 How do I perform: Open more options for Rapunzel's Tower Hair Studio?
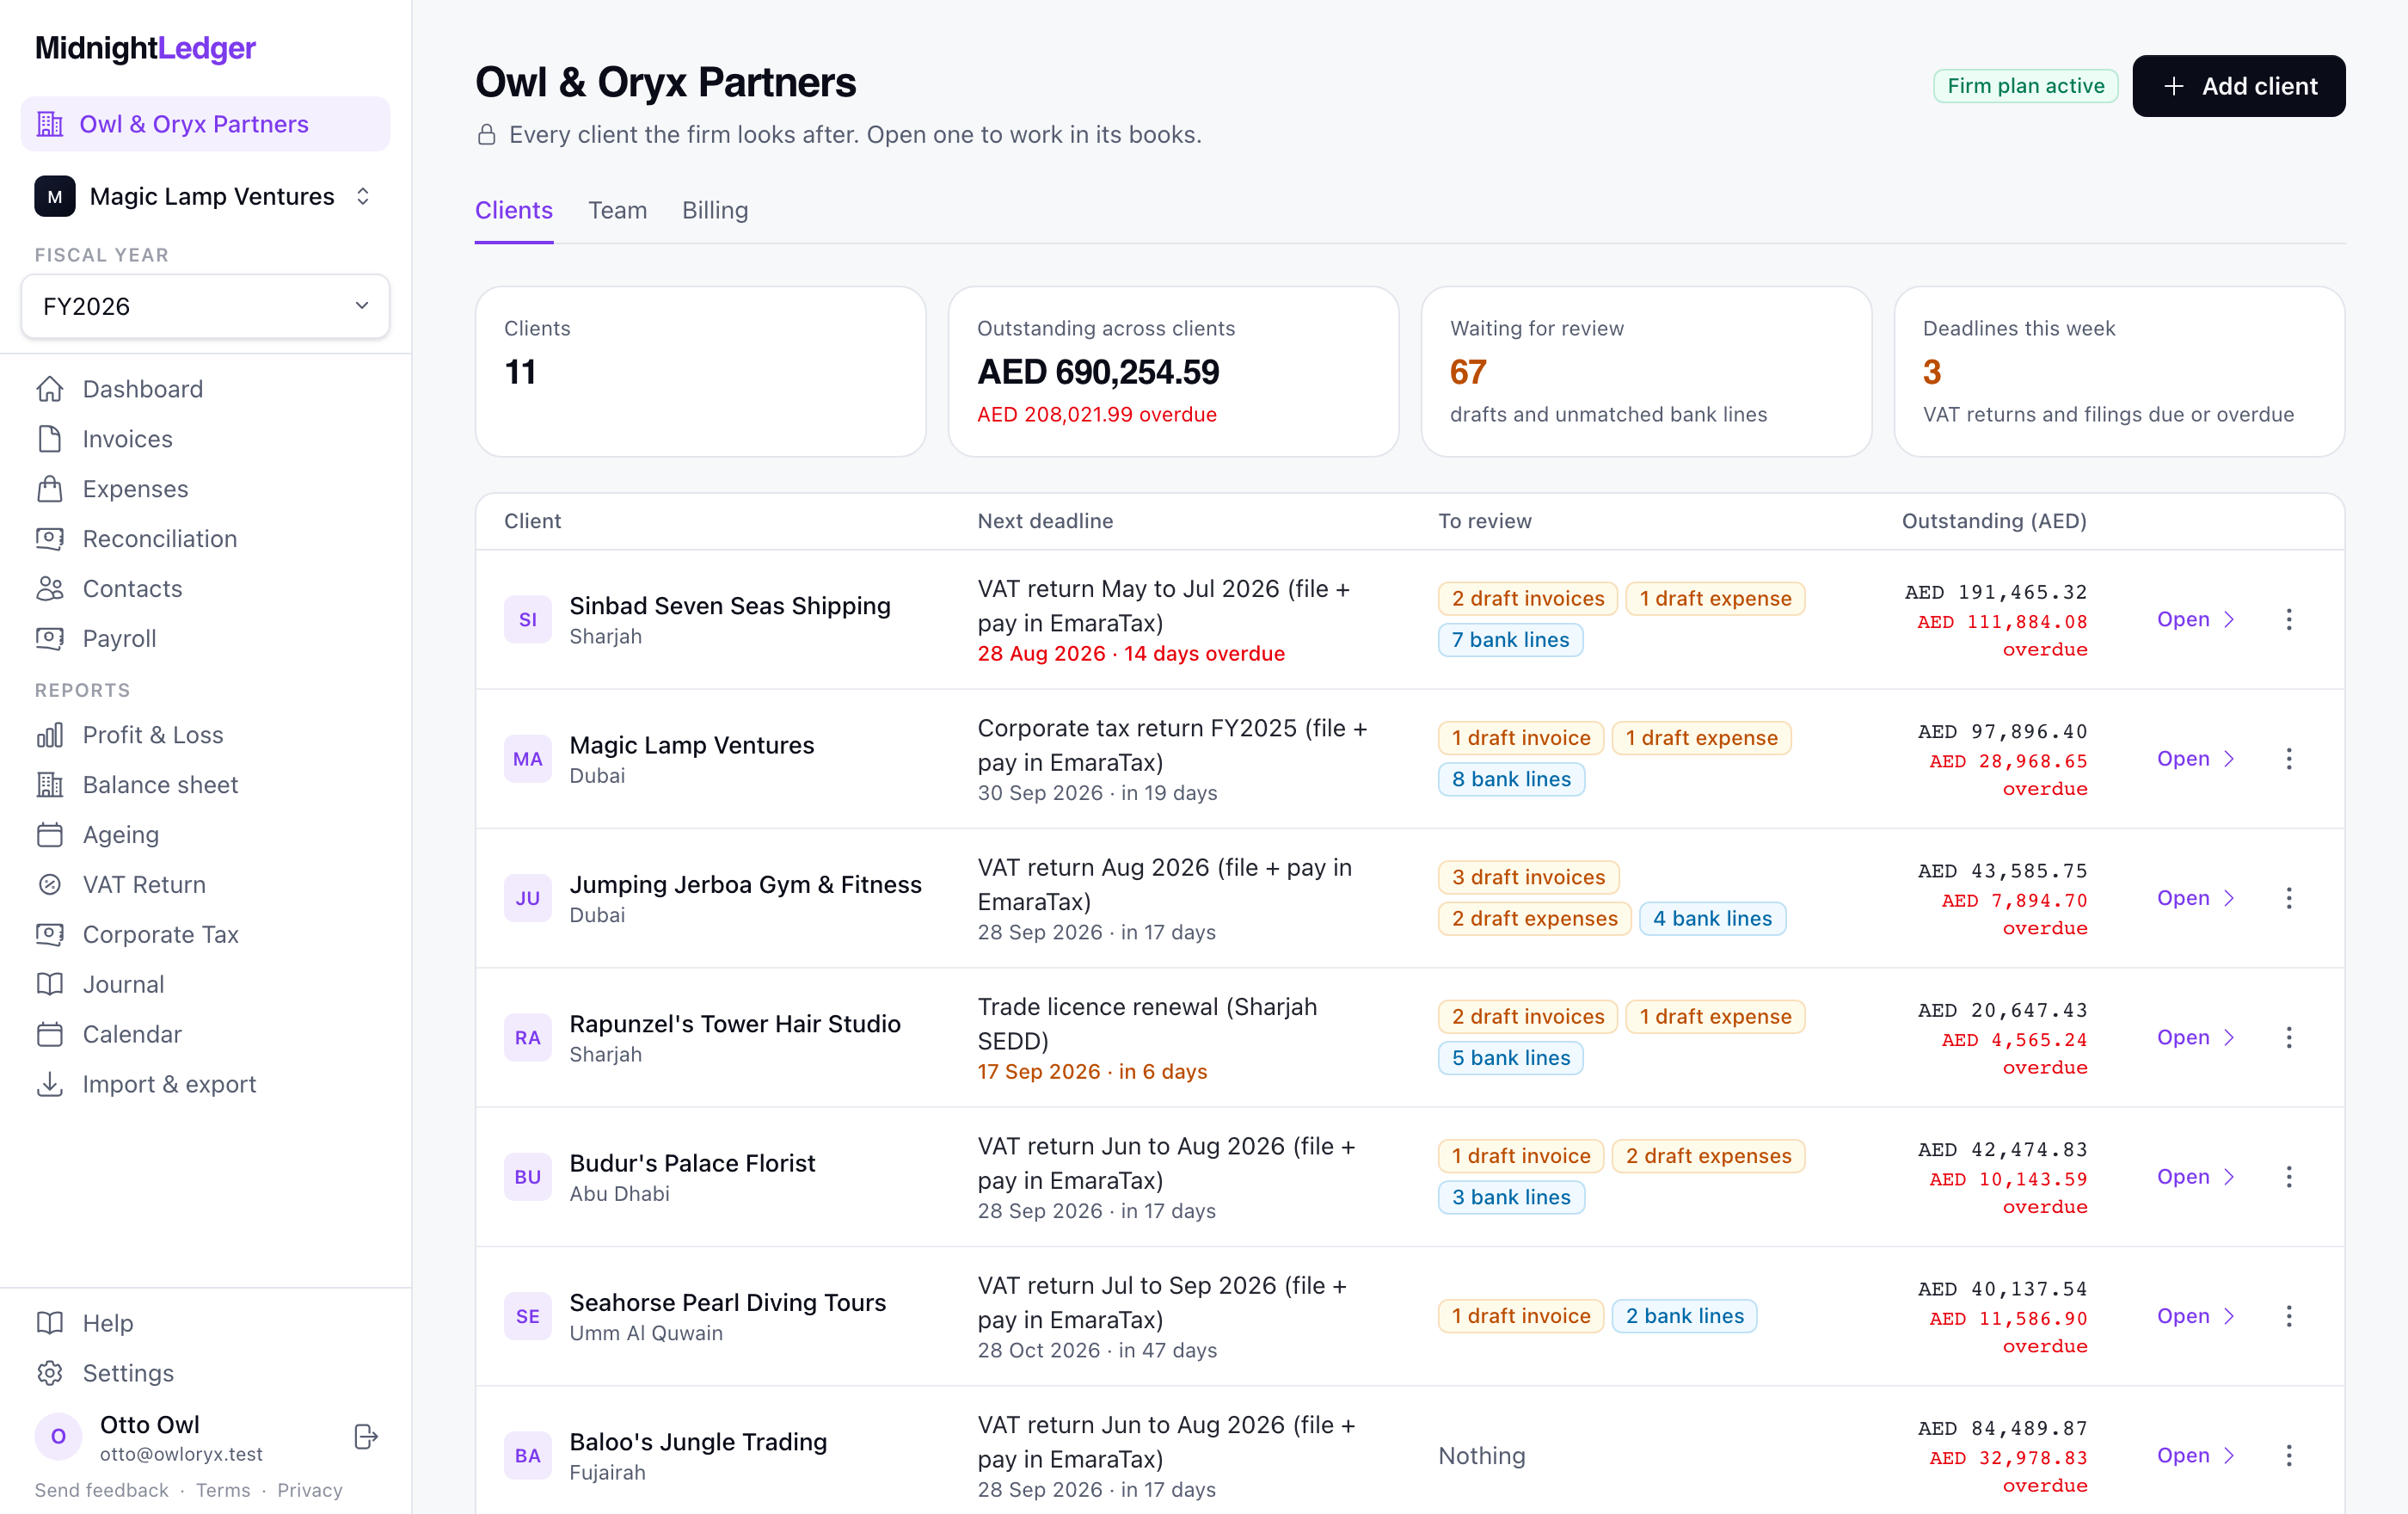click(x=2289, y=1037)
